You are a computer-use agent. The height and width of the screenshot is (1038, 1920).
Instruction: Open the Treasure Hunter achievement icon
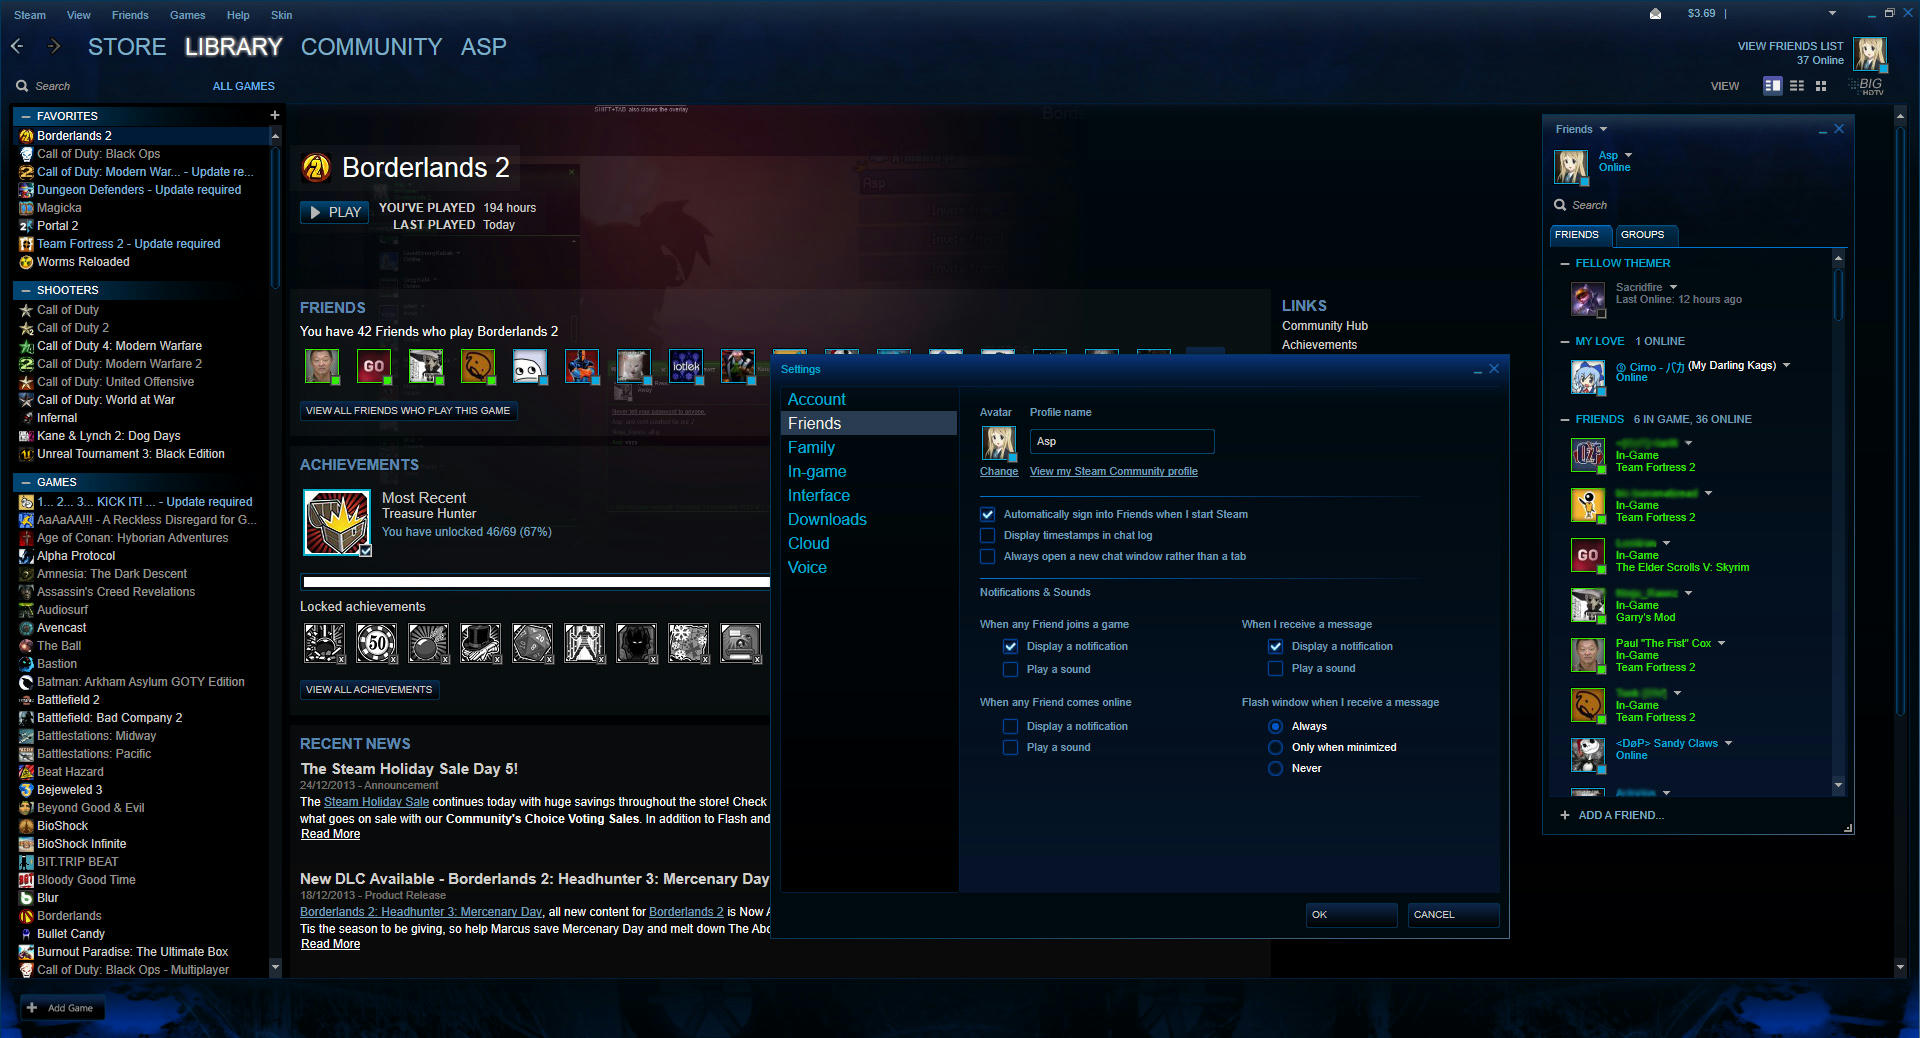(337, 522)
